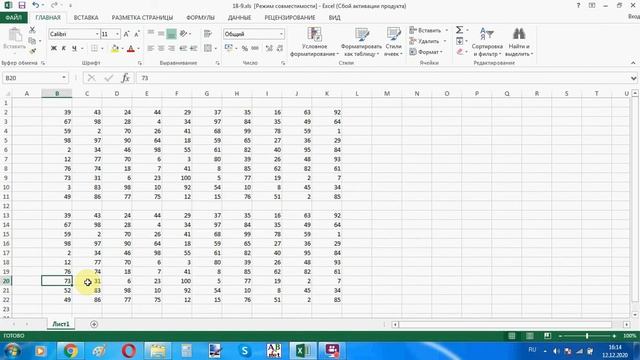This screenshot has width=640, height=360.
Task: Switch to Normal view icon in status bar
Action: click(511, 336)
